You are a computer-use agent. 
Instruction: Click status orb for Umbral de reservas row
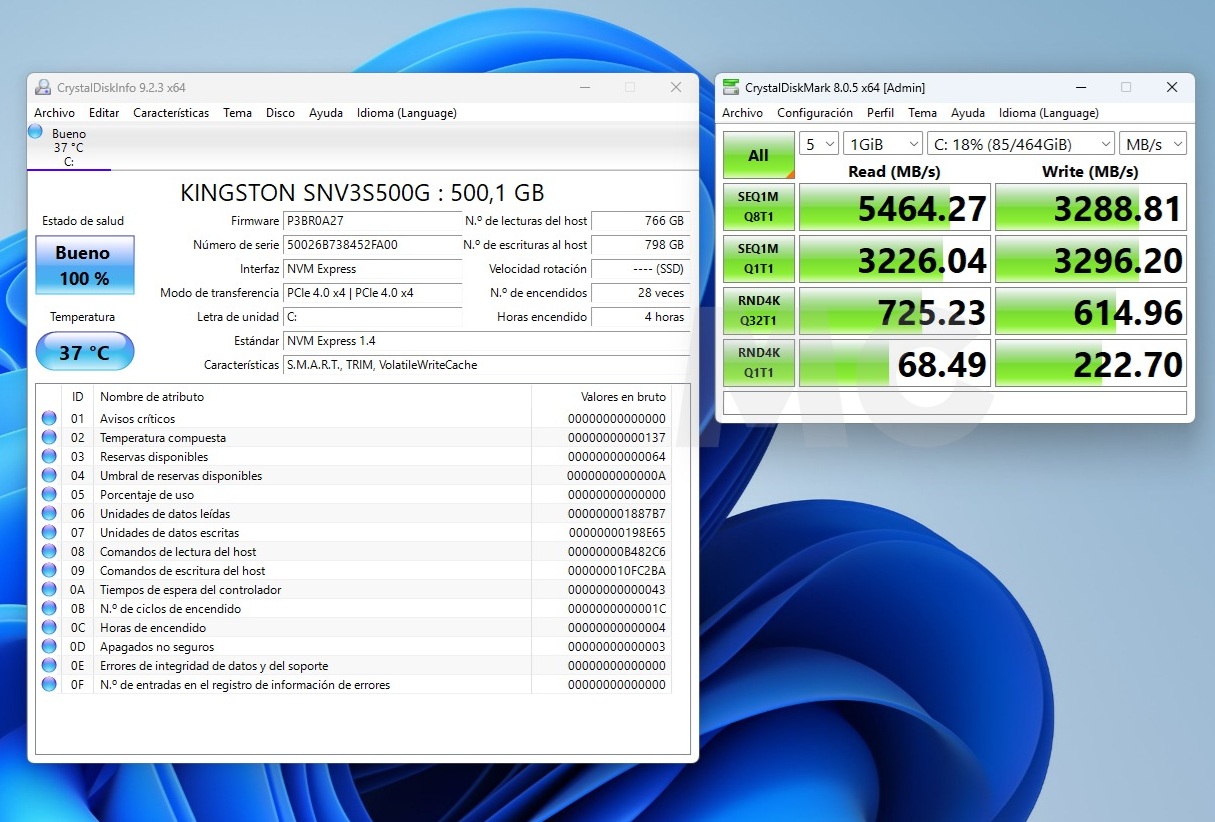click(x=49, y=476)
